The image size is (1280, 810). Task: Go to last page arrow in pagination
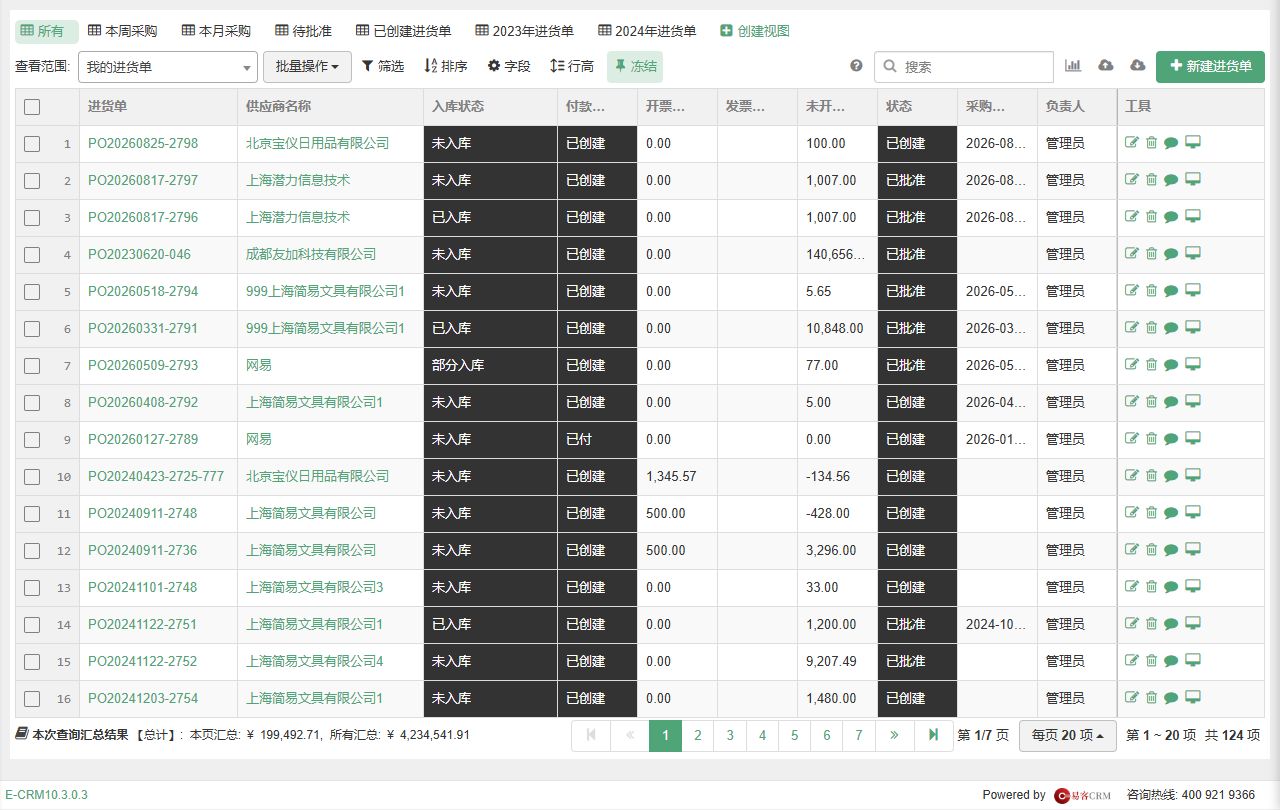point(933,735)
